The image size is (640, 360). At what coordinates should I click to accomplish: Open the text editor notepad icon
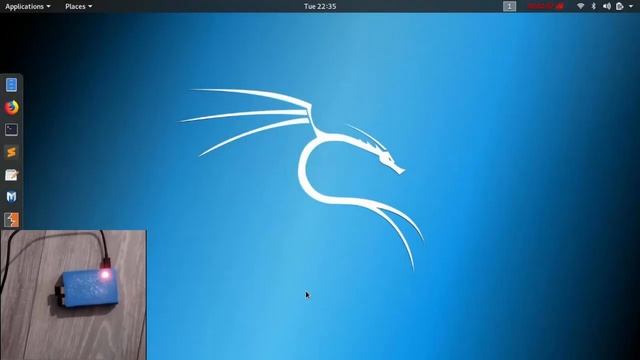pos(11,175)
